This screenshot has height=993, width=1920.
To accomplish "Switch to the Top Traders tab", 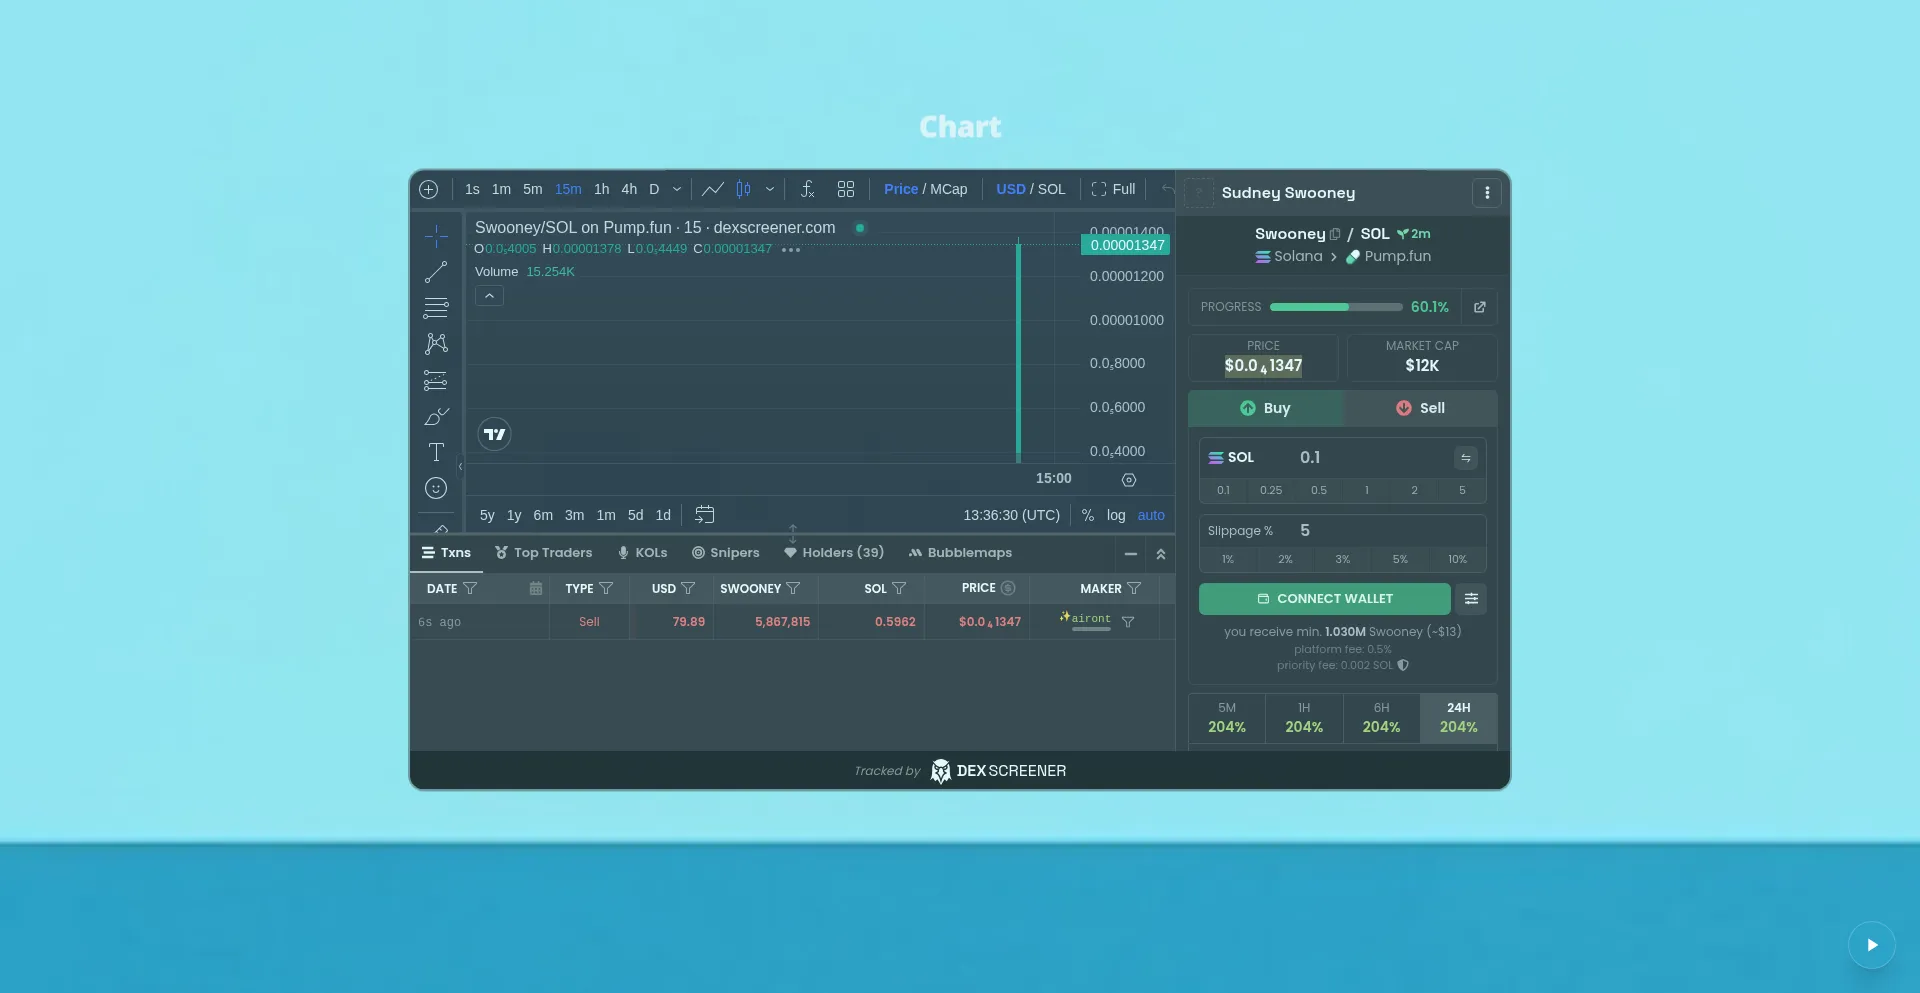I will coord(544,553).
